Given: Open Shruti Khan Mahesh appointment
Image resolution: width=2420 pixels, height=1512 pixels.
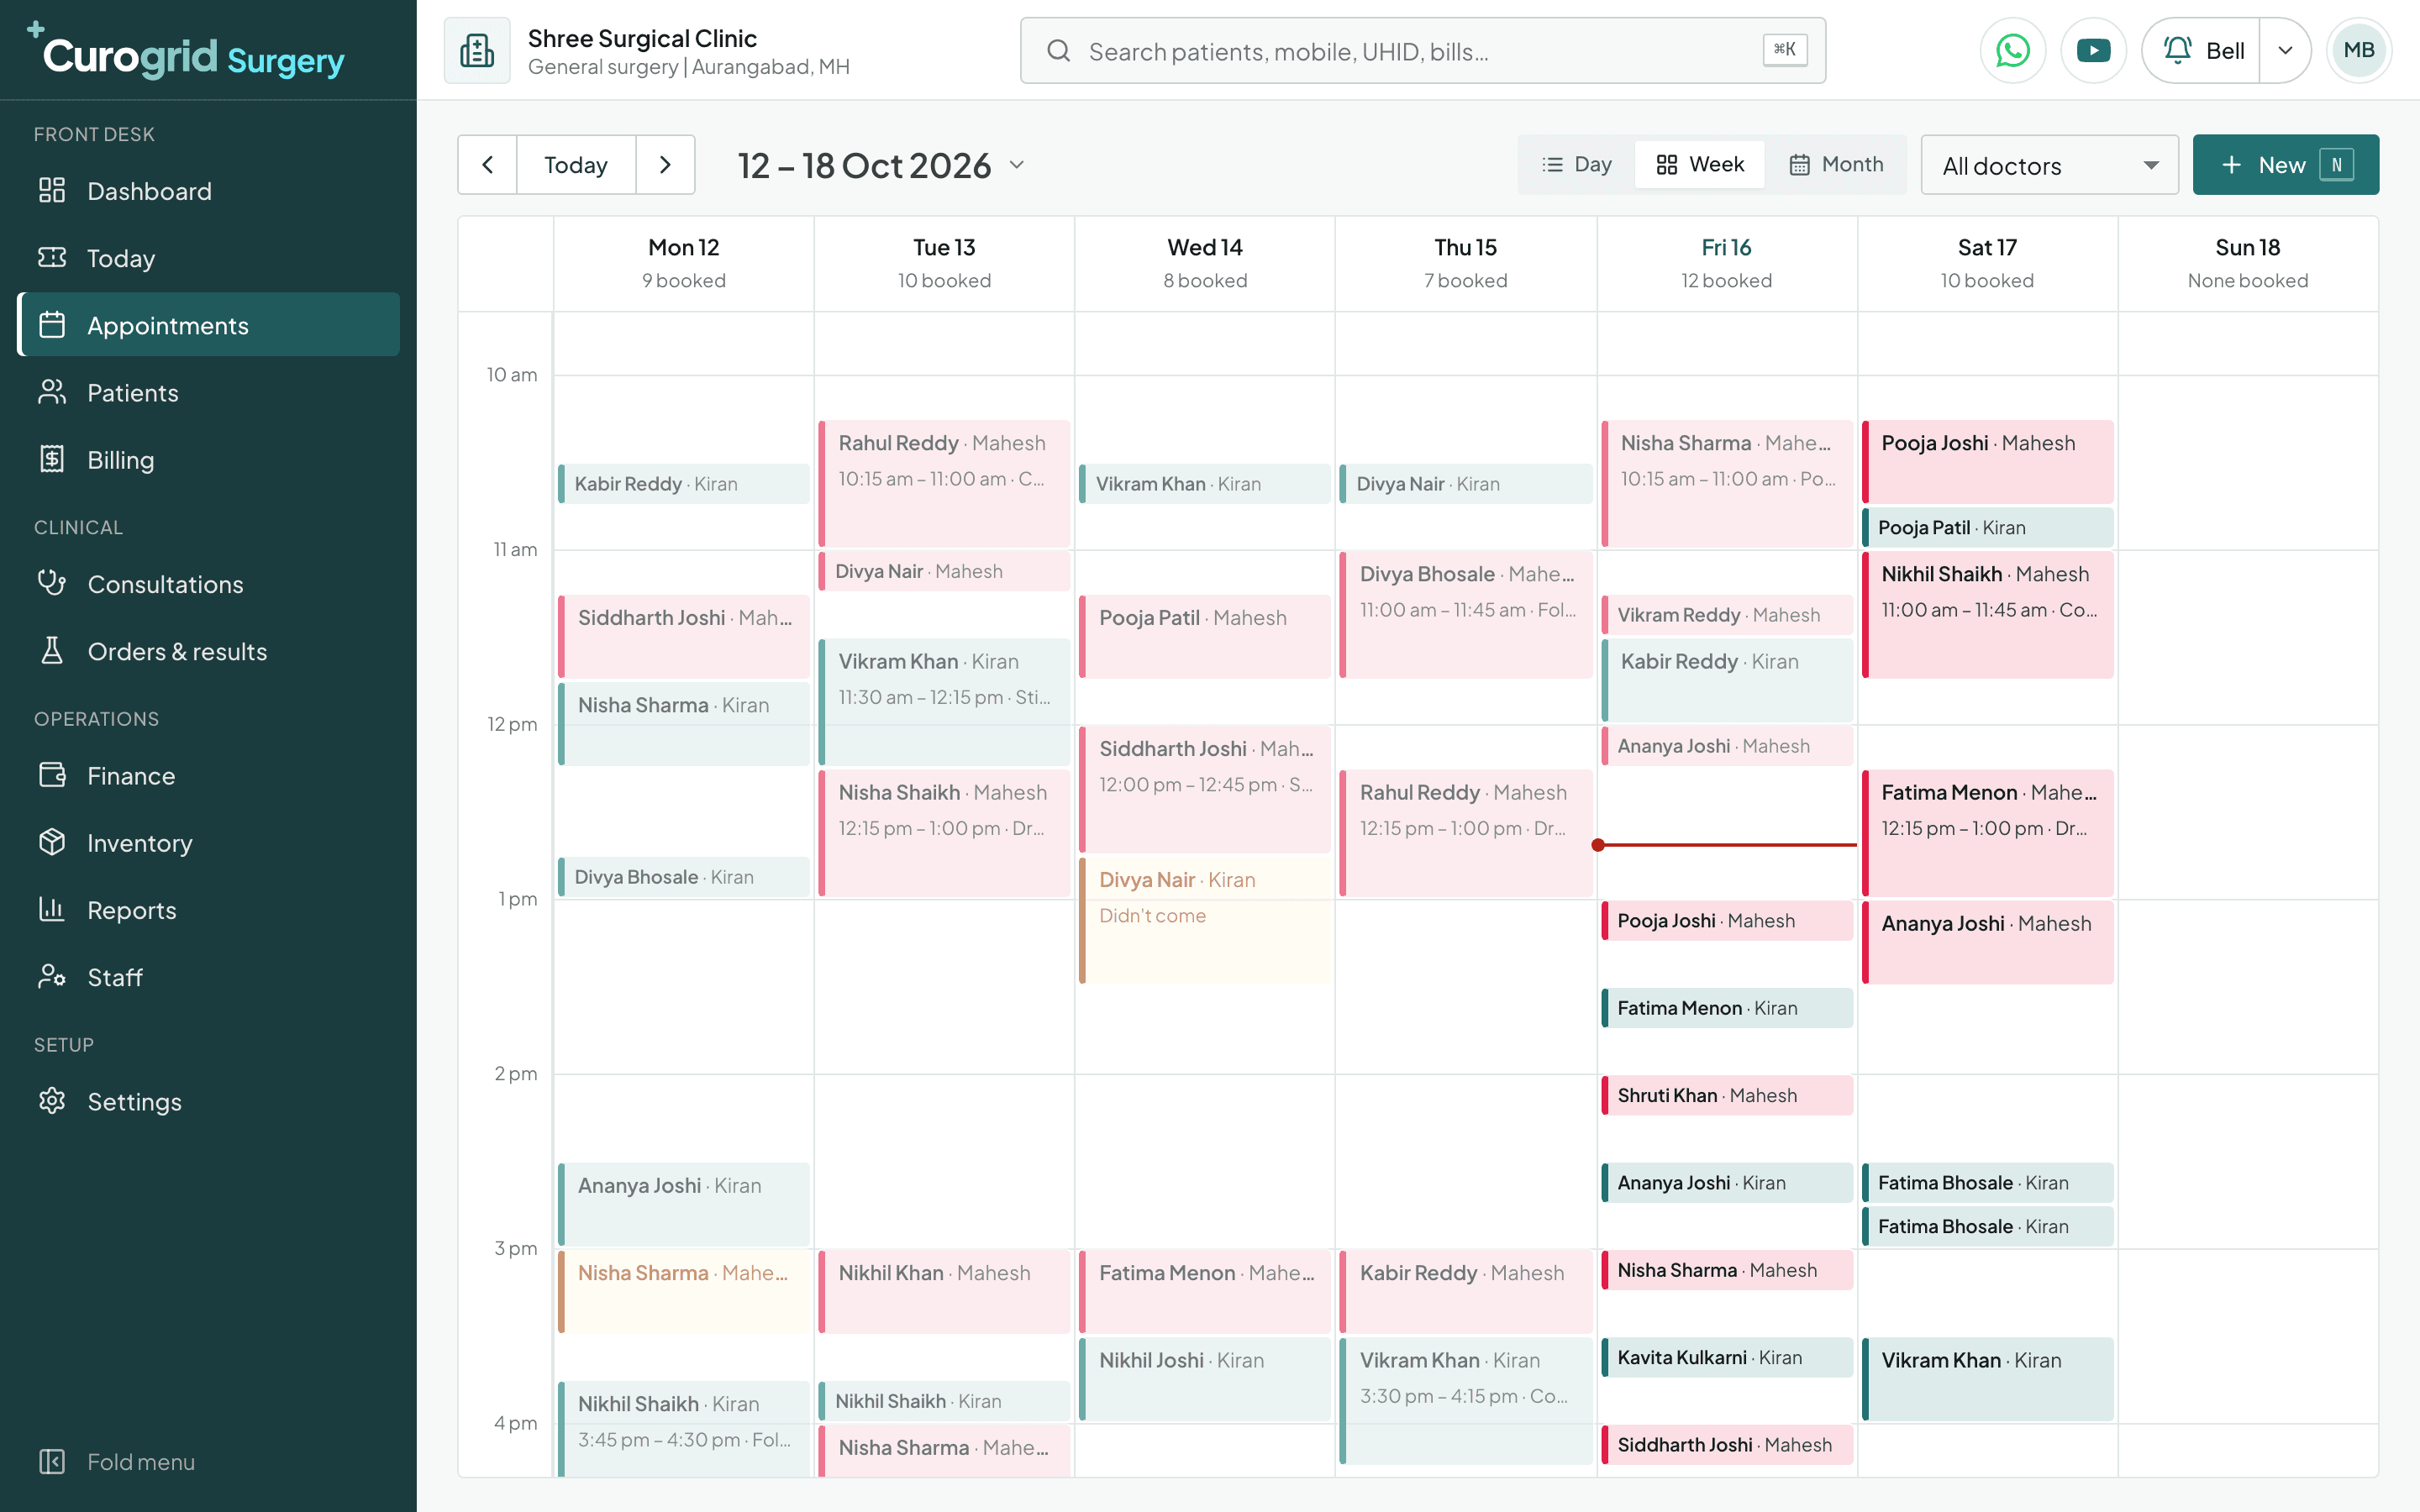Looking at the screenshot, I should (x=1727, y=1095).
